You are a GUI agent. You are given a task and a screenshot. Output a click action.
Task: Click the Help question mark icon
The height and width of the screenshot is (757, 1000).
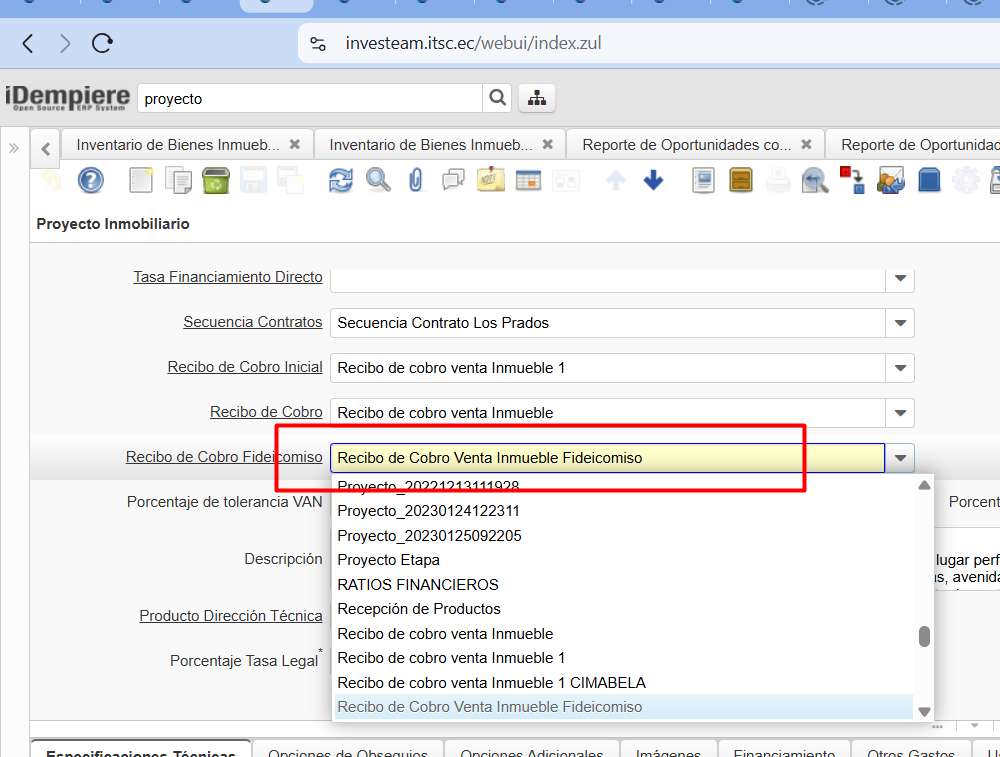(90, 181)
